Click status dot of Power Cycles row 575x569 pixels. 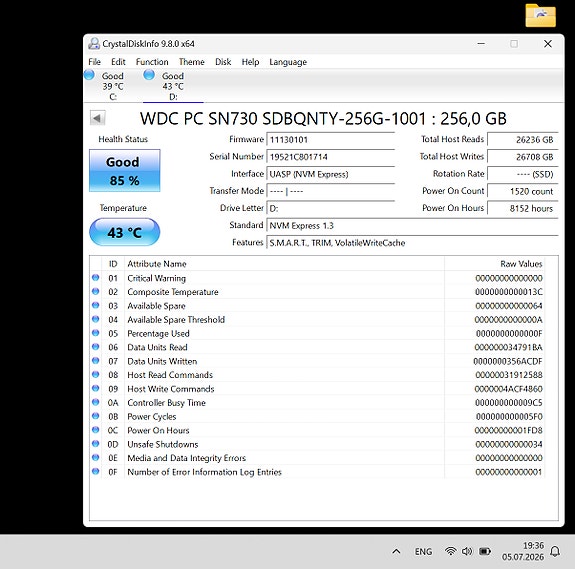click(96, 416)
